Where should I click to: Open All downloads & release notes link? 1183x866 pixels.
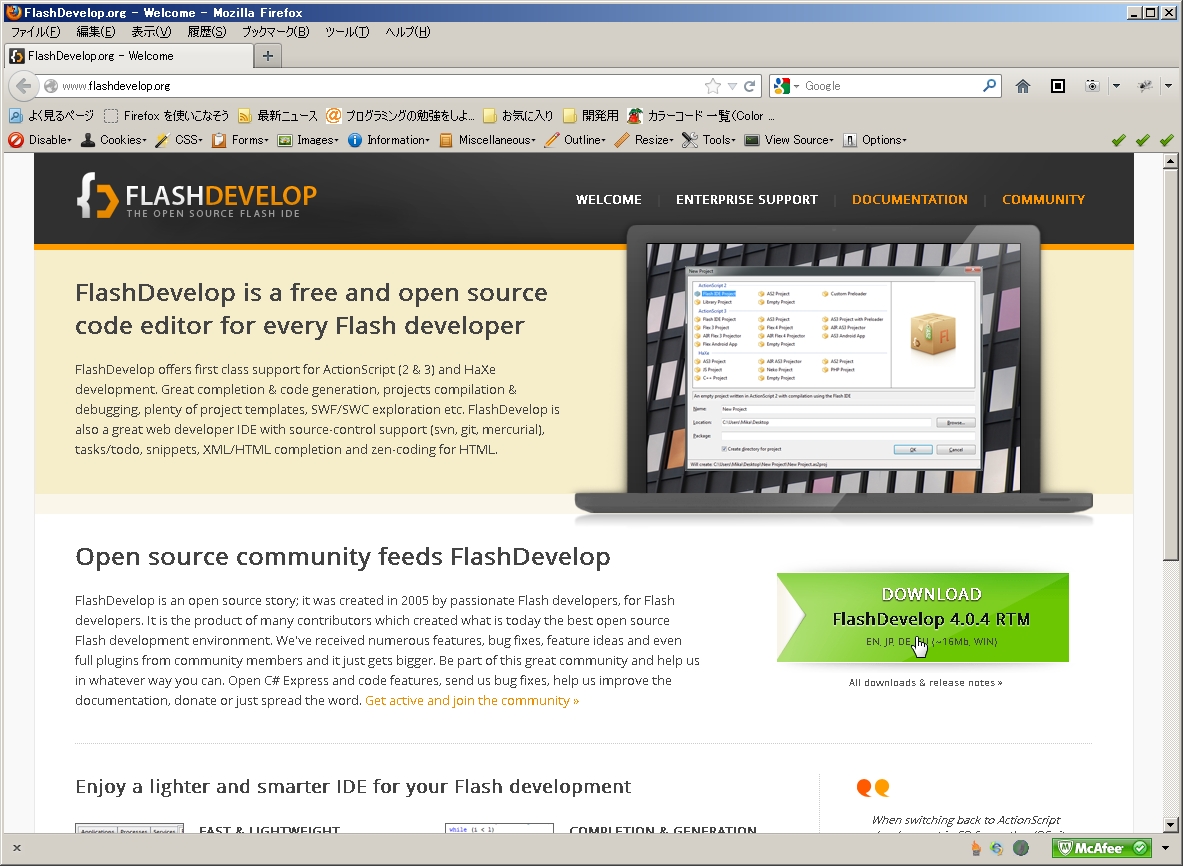click(x=926, y=683)
